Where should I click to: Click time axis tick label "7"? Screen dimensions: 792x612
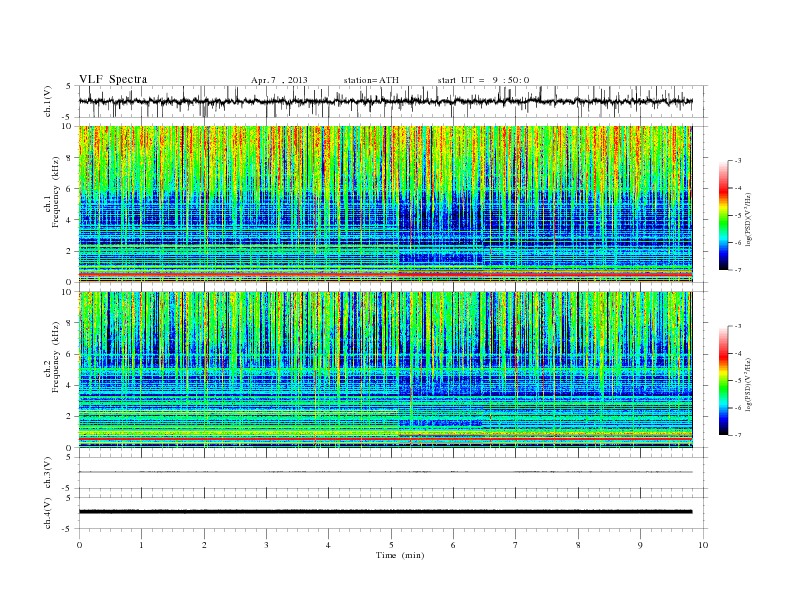[516, 545]
